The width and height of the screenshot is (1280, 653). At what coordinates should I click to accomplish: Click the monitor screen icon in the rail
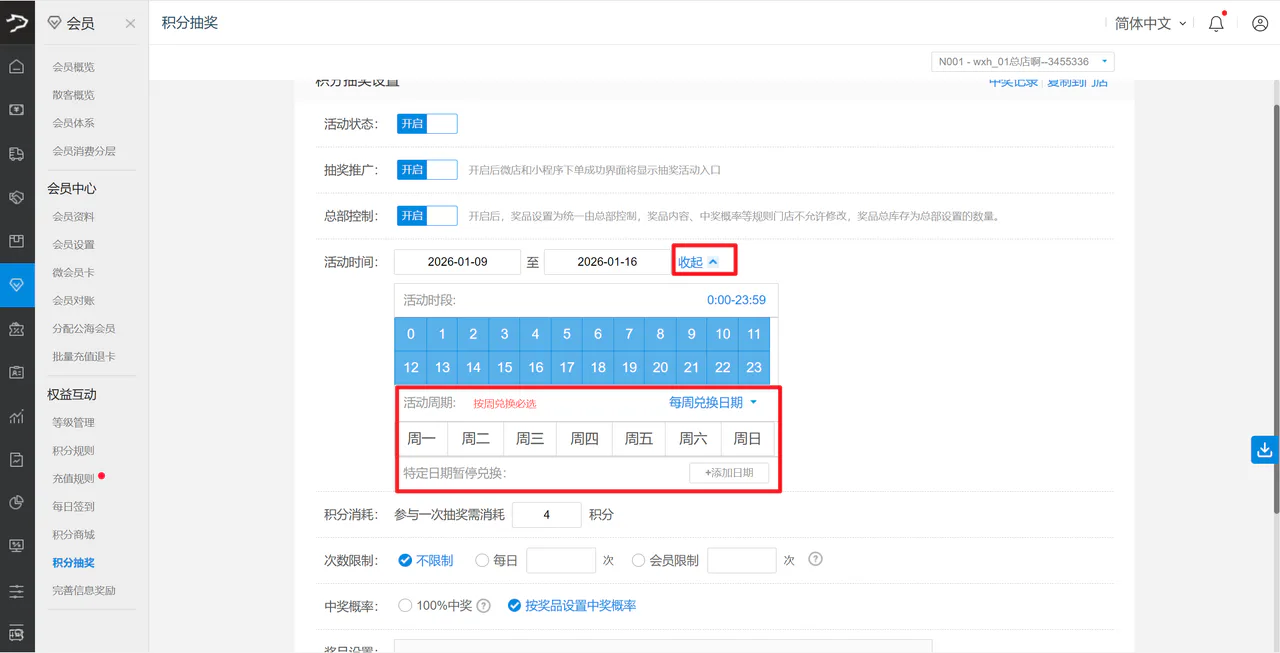tap(17, 546)
